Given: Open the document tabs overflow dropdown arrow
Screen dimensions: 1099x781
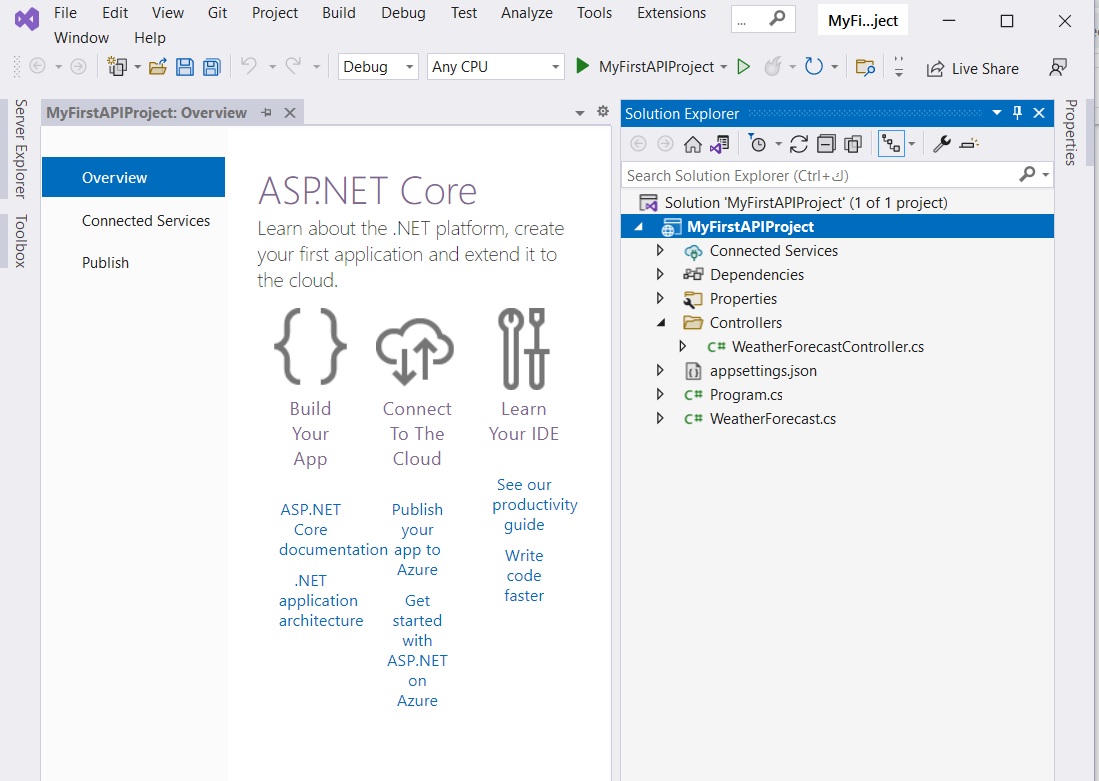Looking at the screenshot, I should (x=580, y=113).
